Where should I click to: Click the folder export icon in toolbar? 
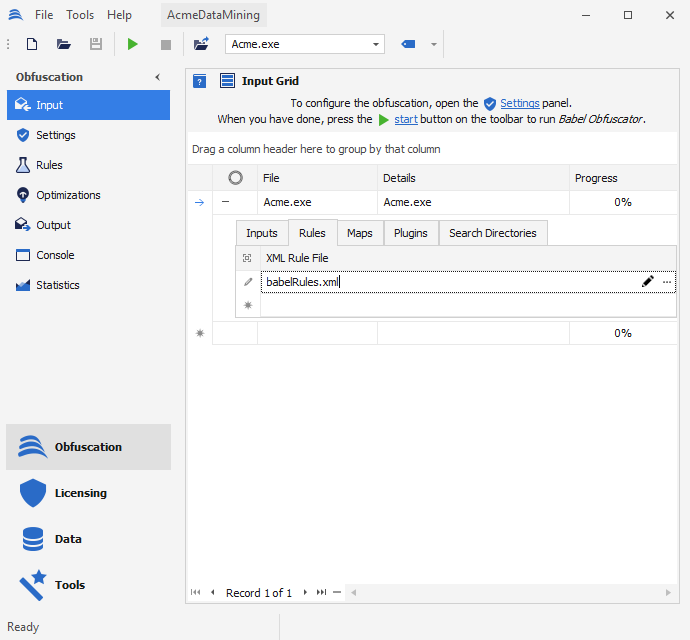click(201, 44)
